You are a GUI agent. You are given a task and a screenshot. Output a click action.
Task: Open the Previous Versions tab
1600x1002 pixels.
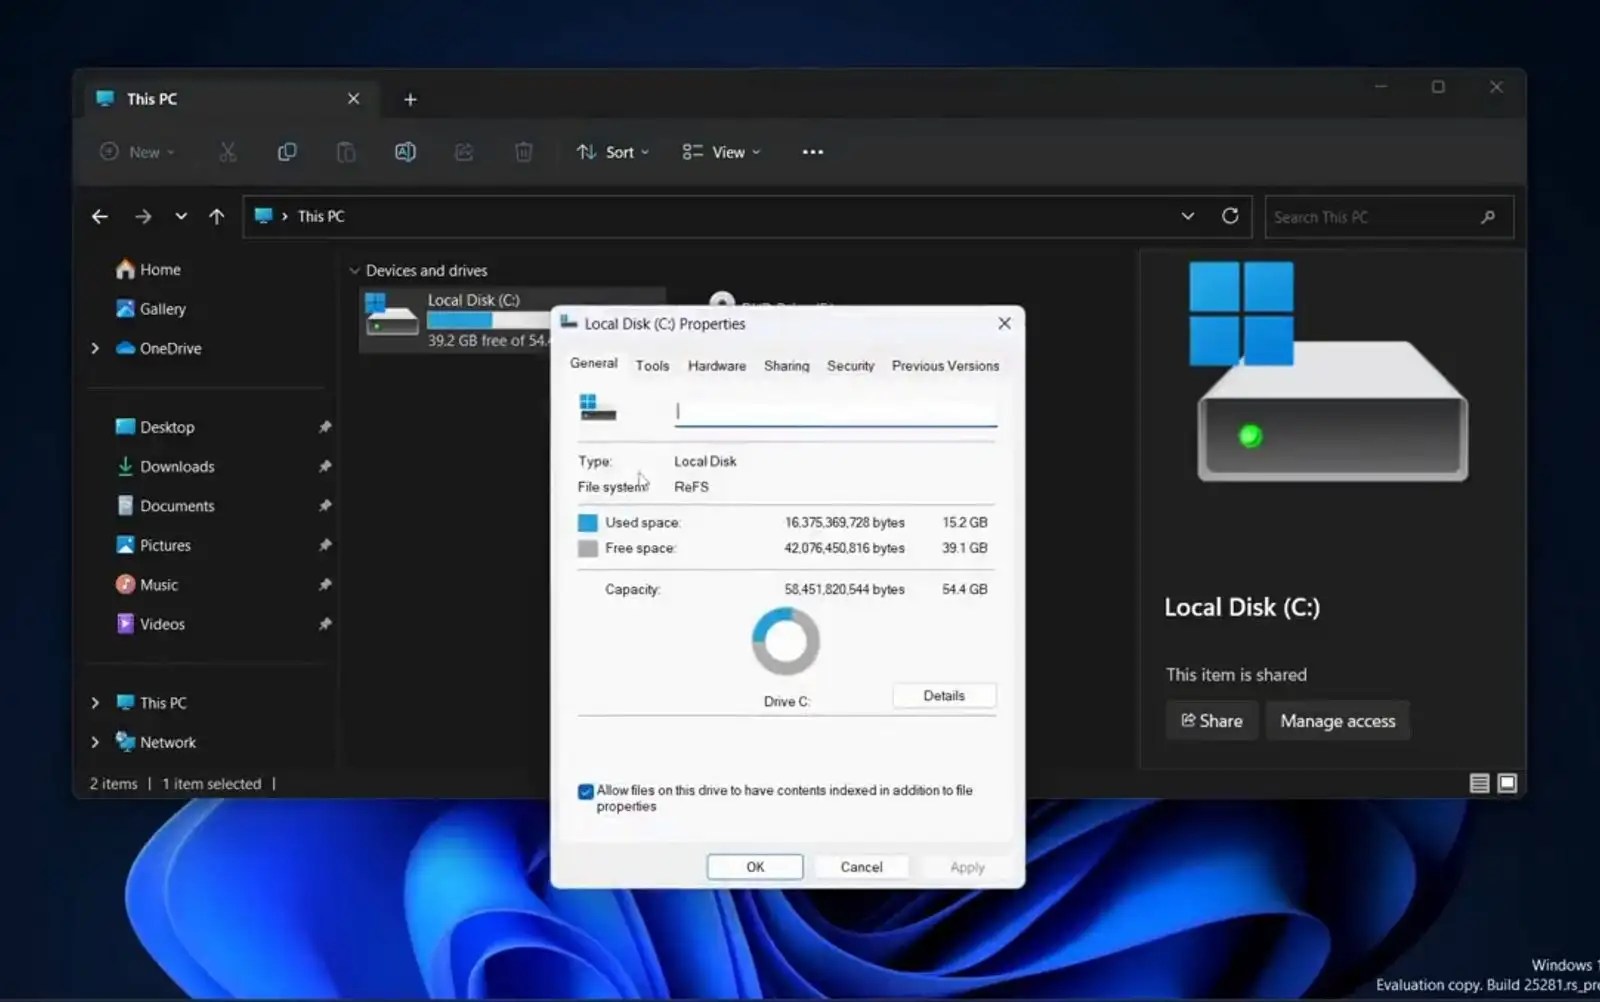pos(944,366)
